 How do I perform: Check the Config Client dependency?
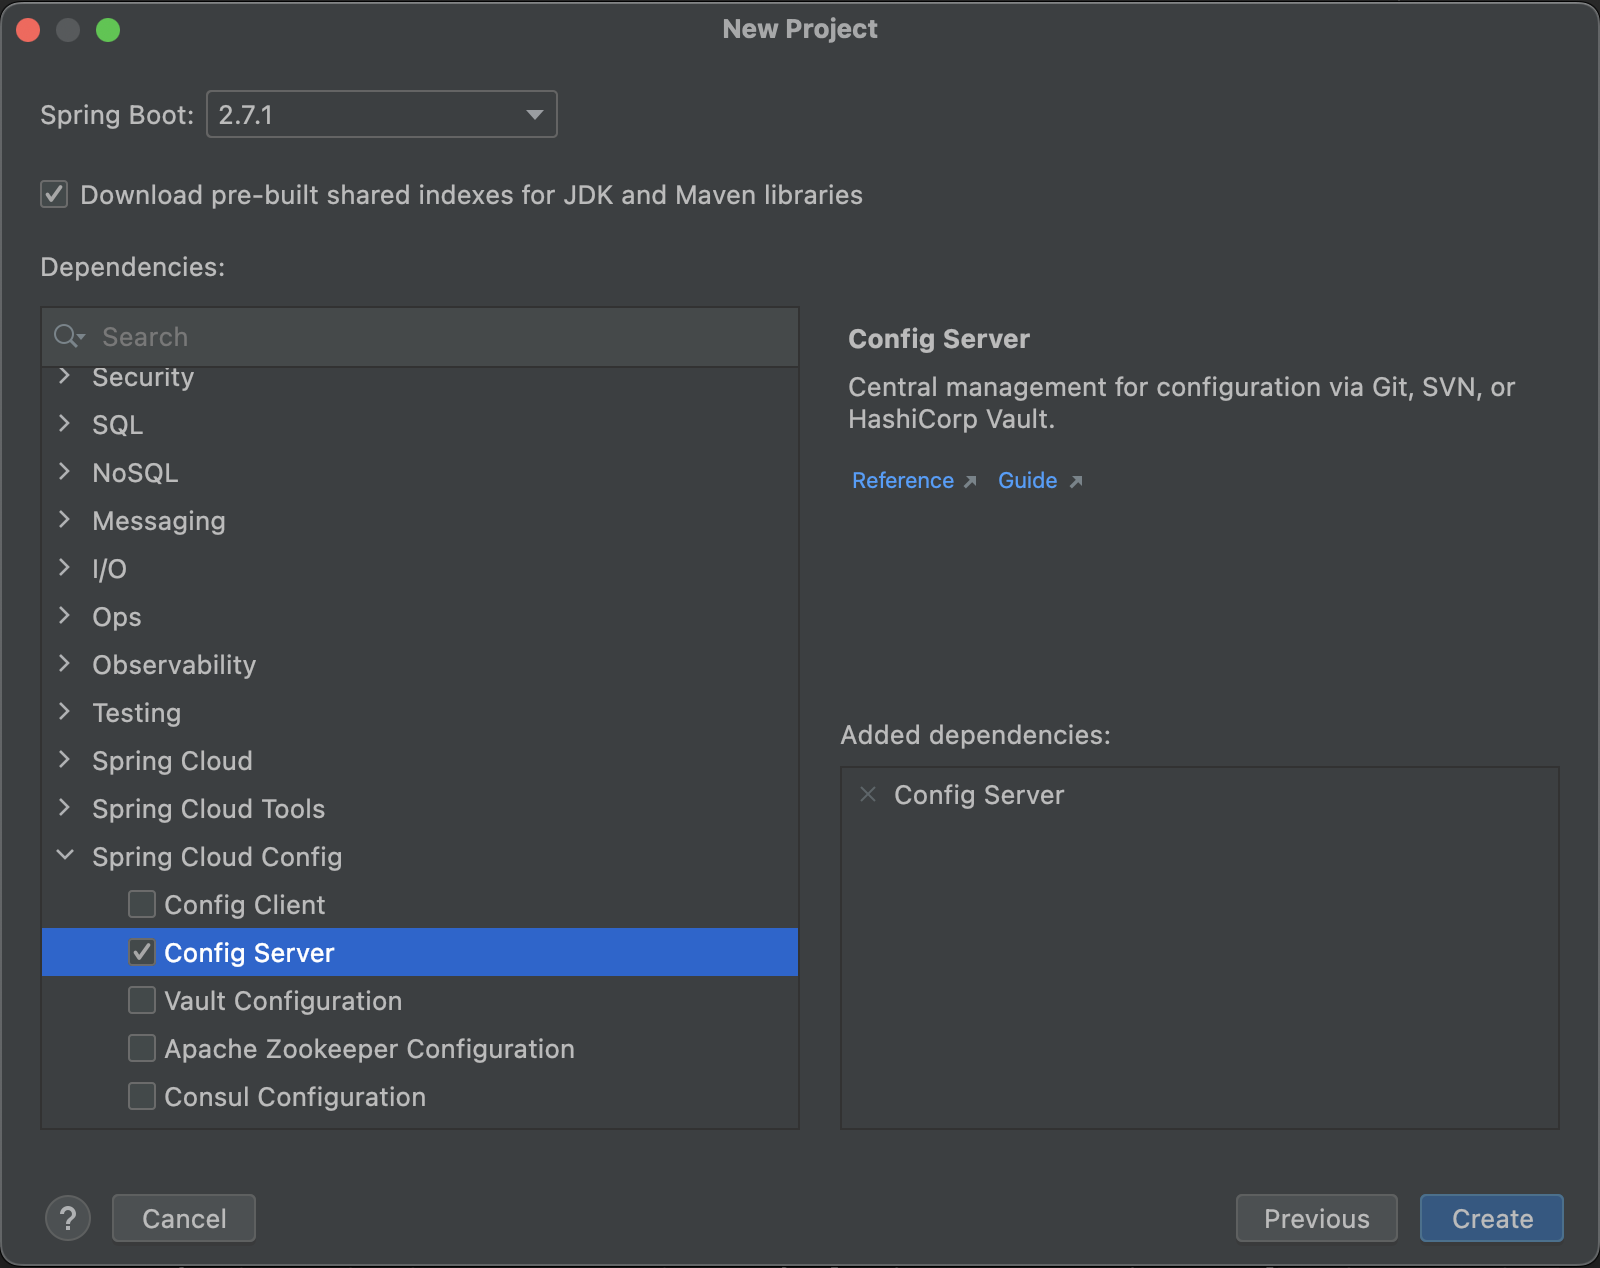point(142,904)
